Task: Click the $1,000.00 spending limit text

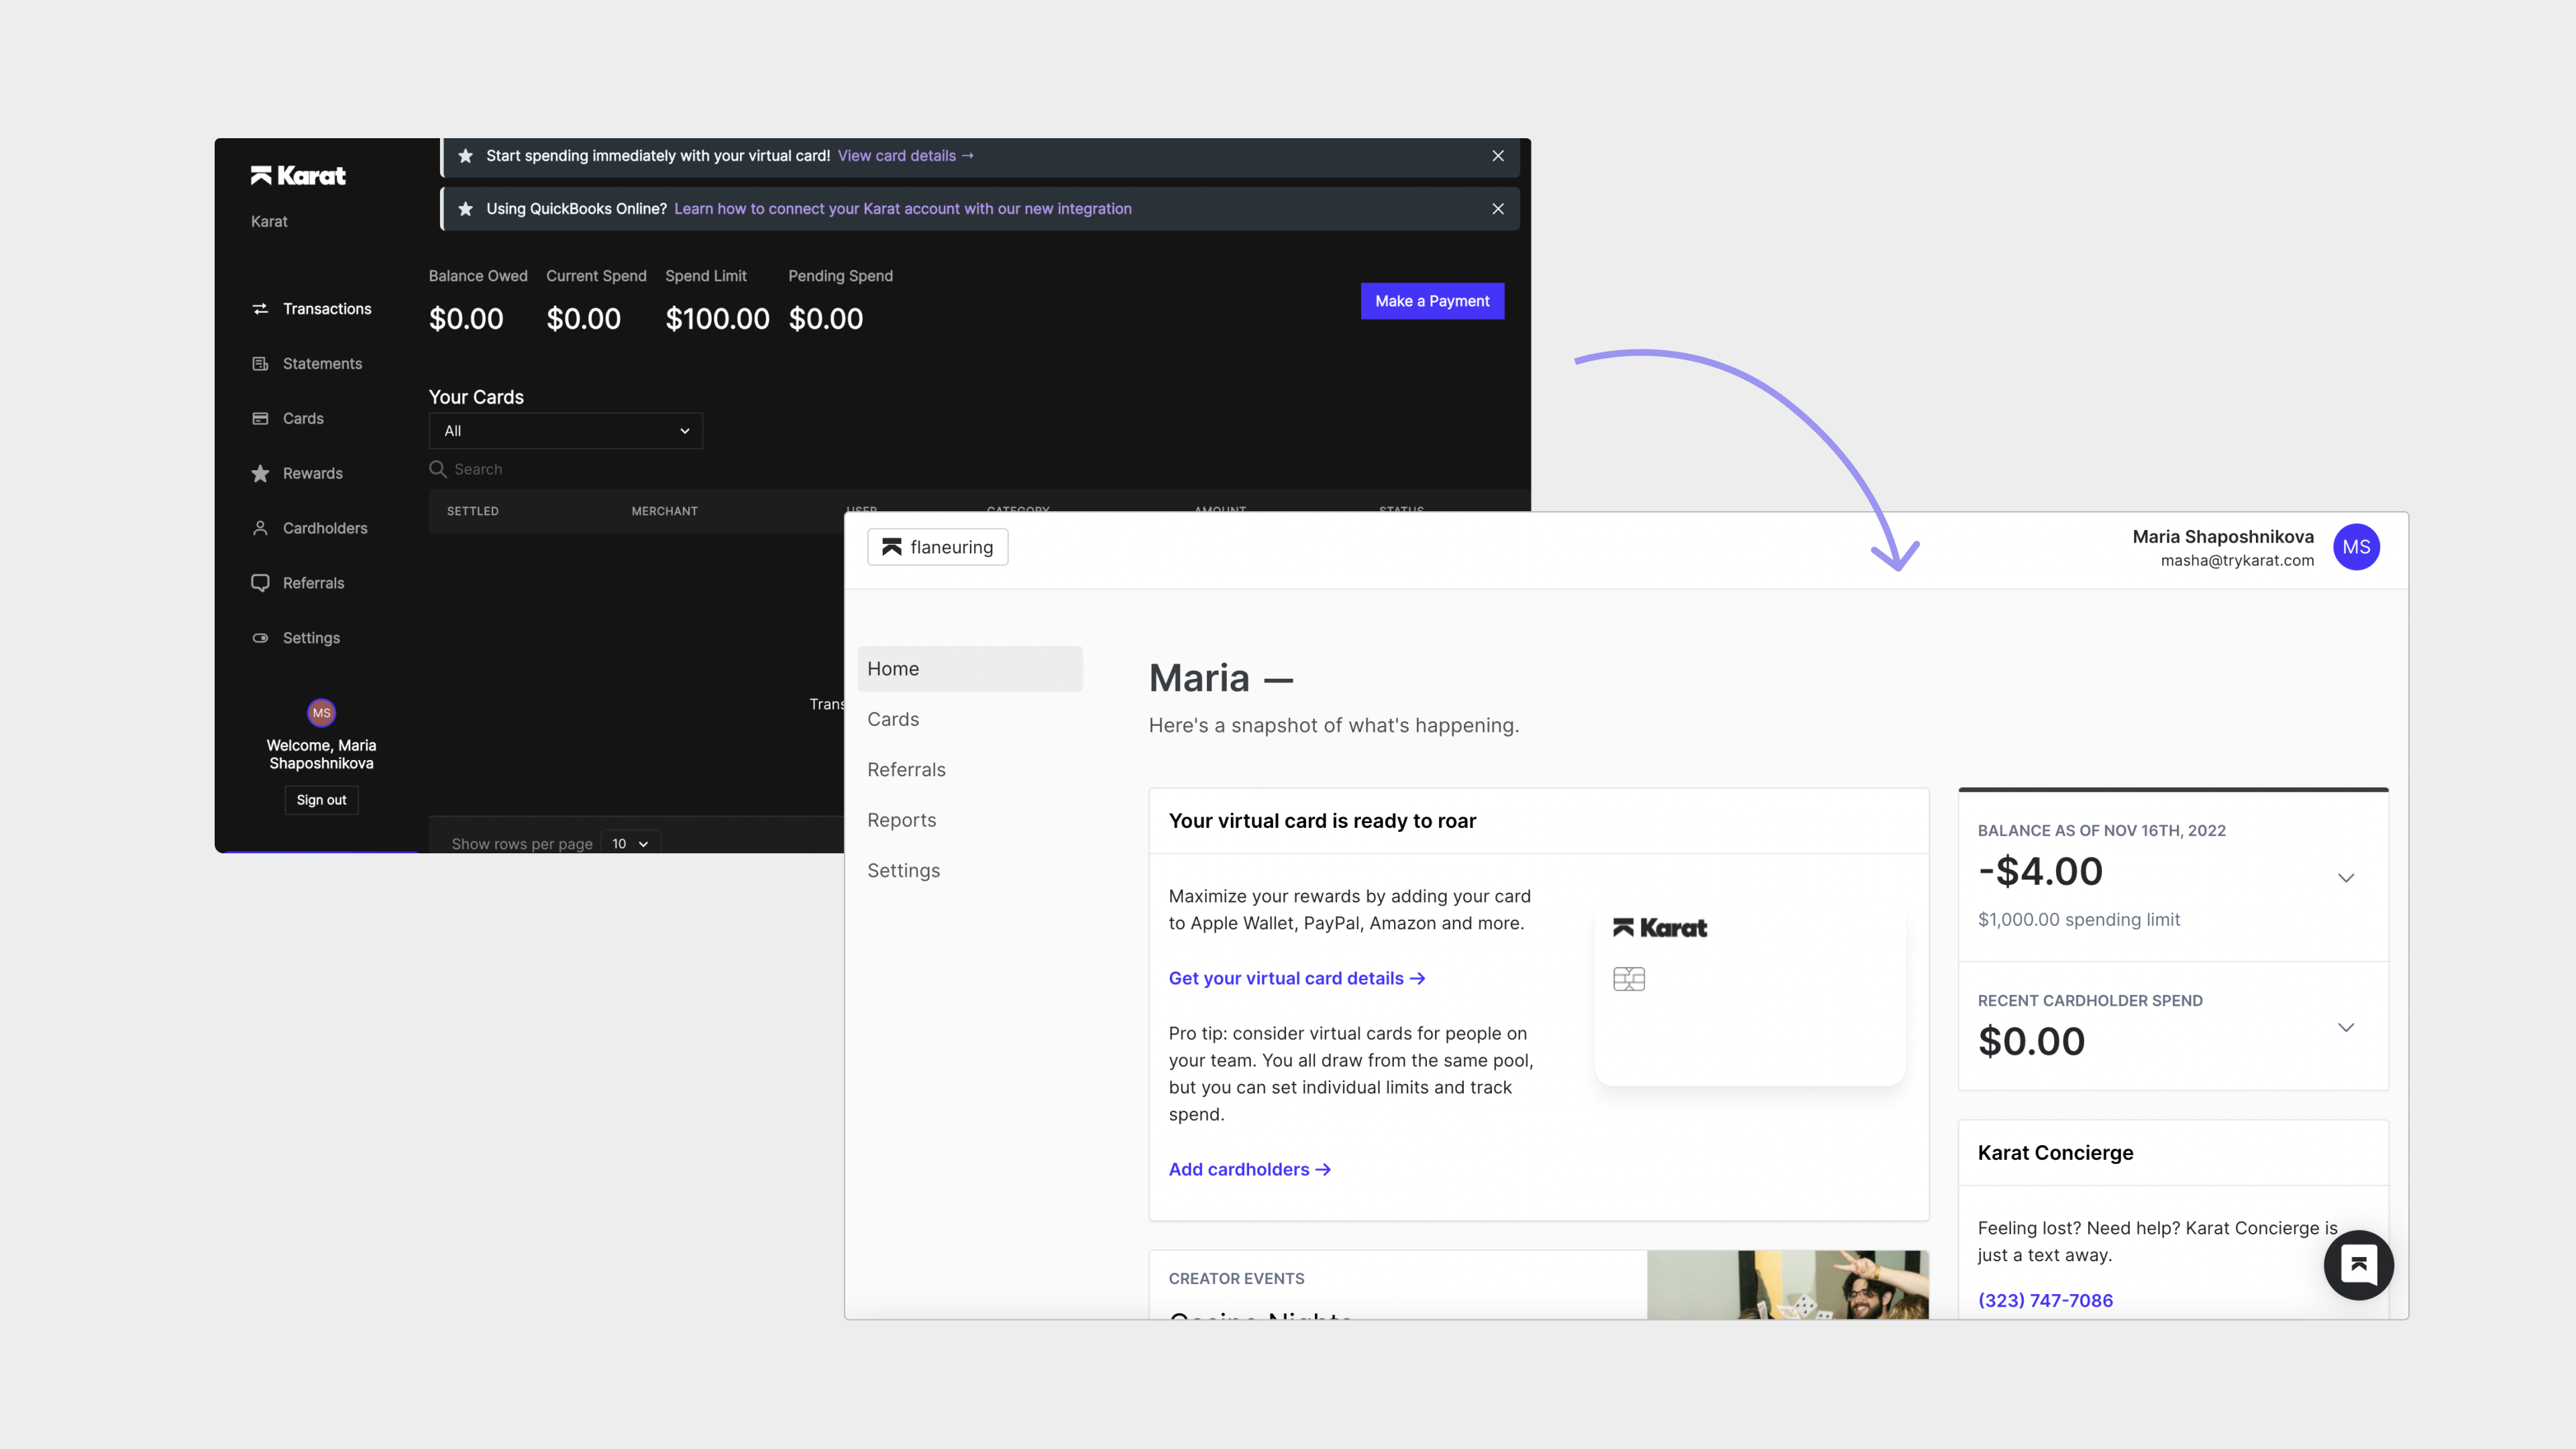Action: [2079, 920]
